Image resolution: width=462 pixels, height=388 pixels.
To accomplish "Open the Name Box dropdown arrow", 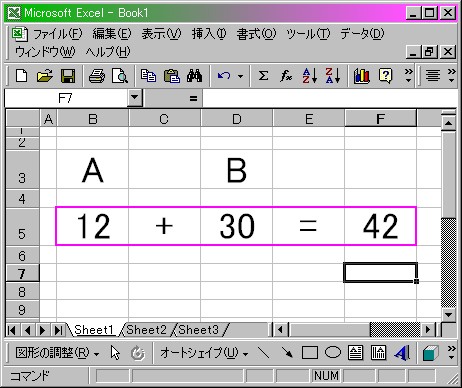I will (135, 98).
